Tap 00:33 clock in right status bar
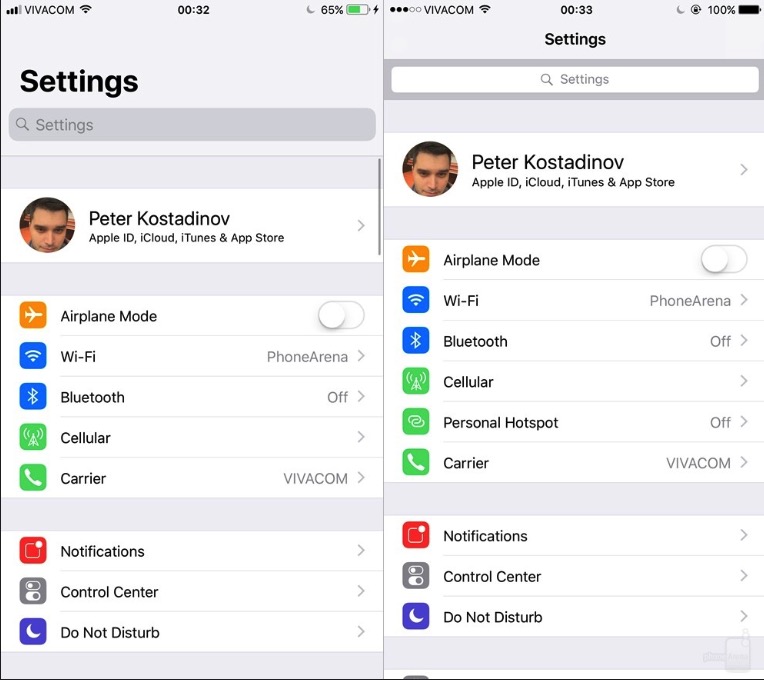The height and width of the screenshot is (680, 764). pyautogui.click(x=576, y=10)
